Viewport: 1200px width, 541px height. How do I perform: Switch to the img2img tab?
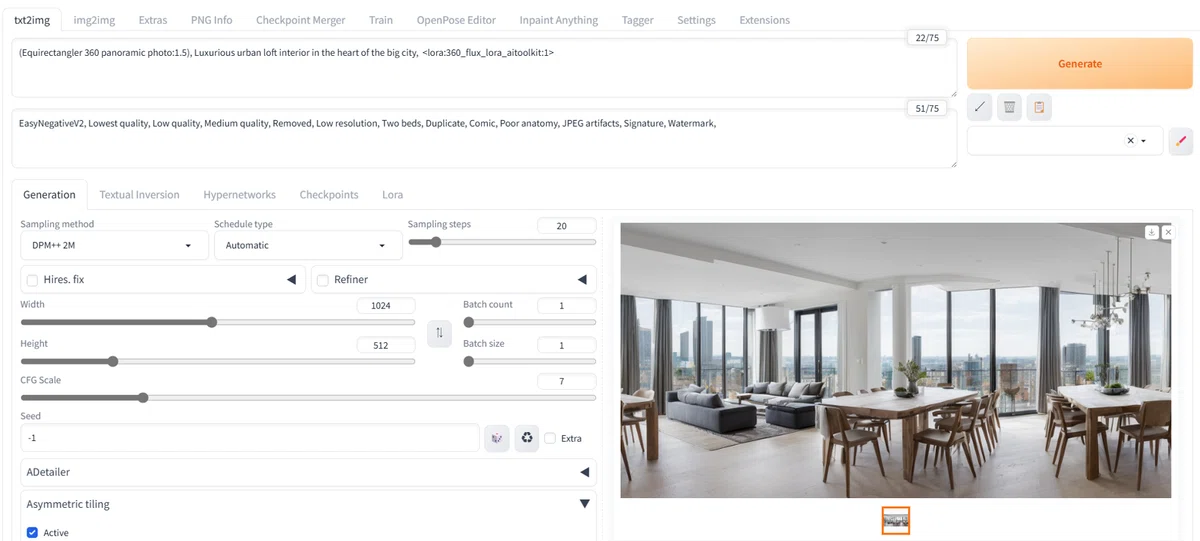point(94,20)
